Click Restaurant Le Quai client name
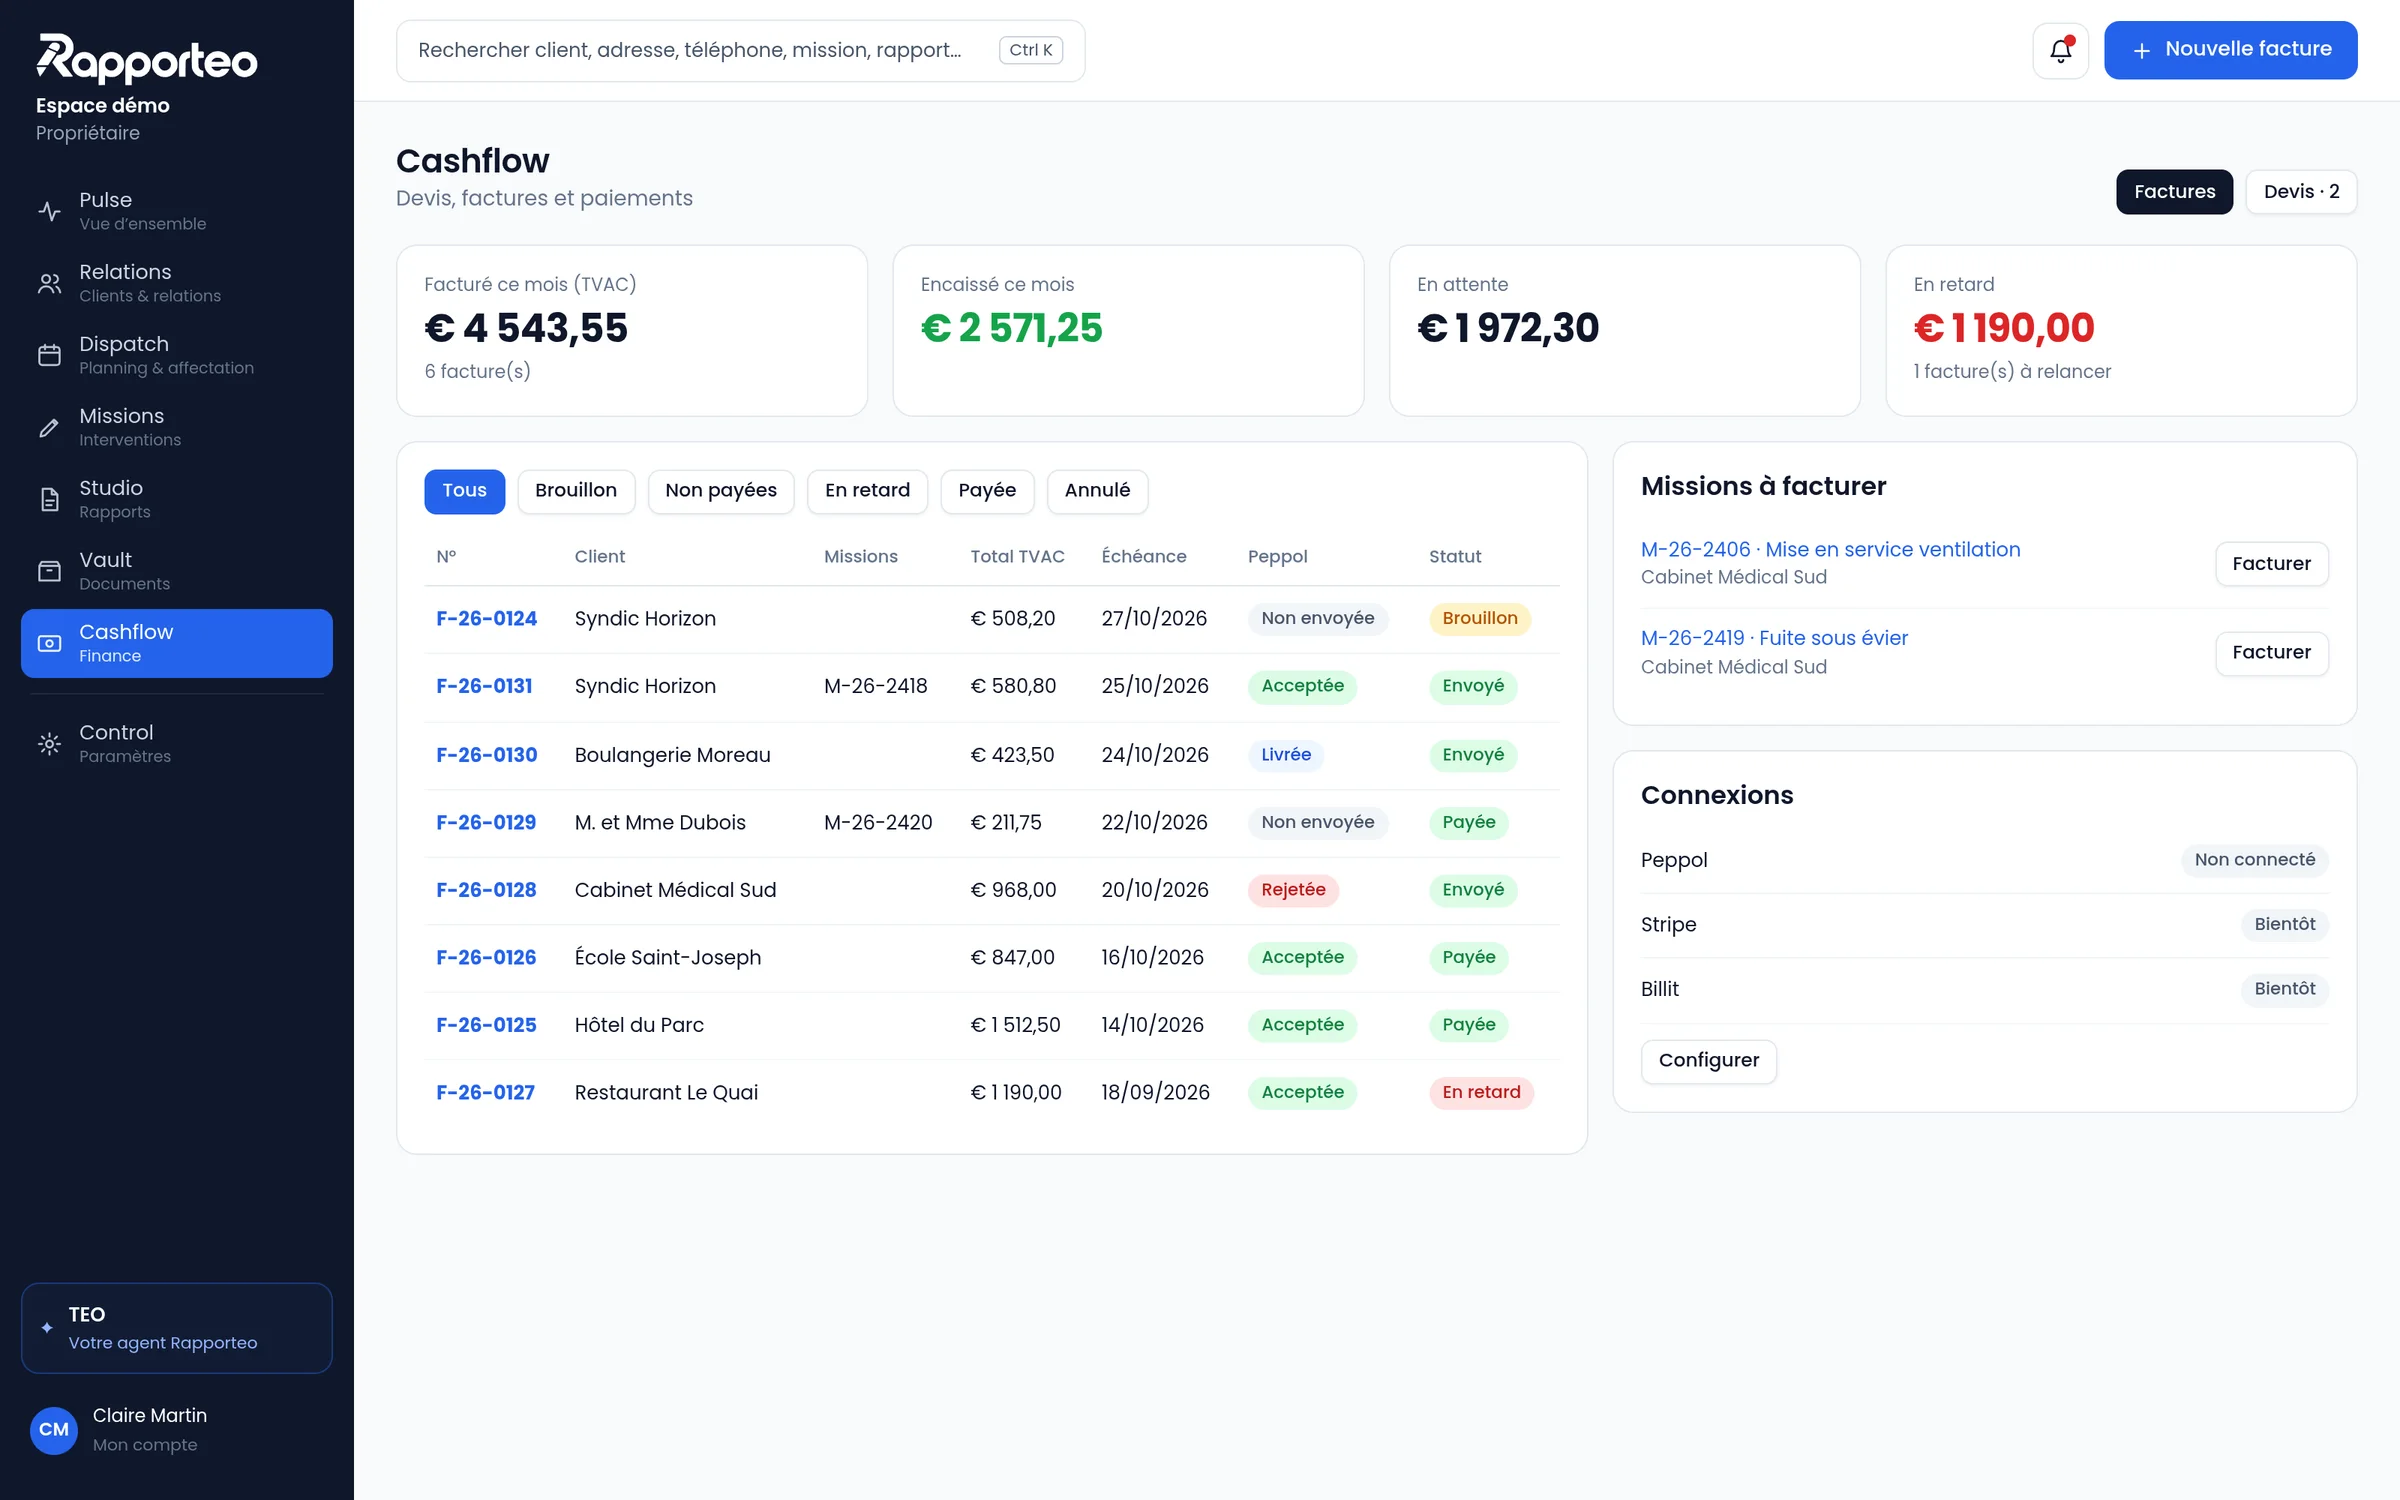This screenshot has height=1500, width=2400. pyautogui.click(x=666, y=1093)
